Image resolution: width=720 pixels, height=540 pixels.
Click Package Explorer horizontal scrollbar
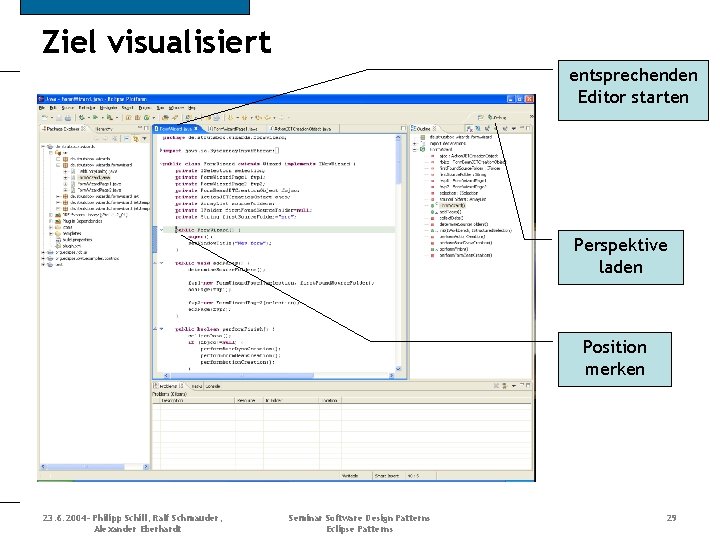click(x=94, y=467)
